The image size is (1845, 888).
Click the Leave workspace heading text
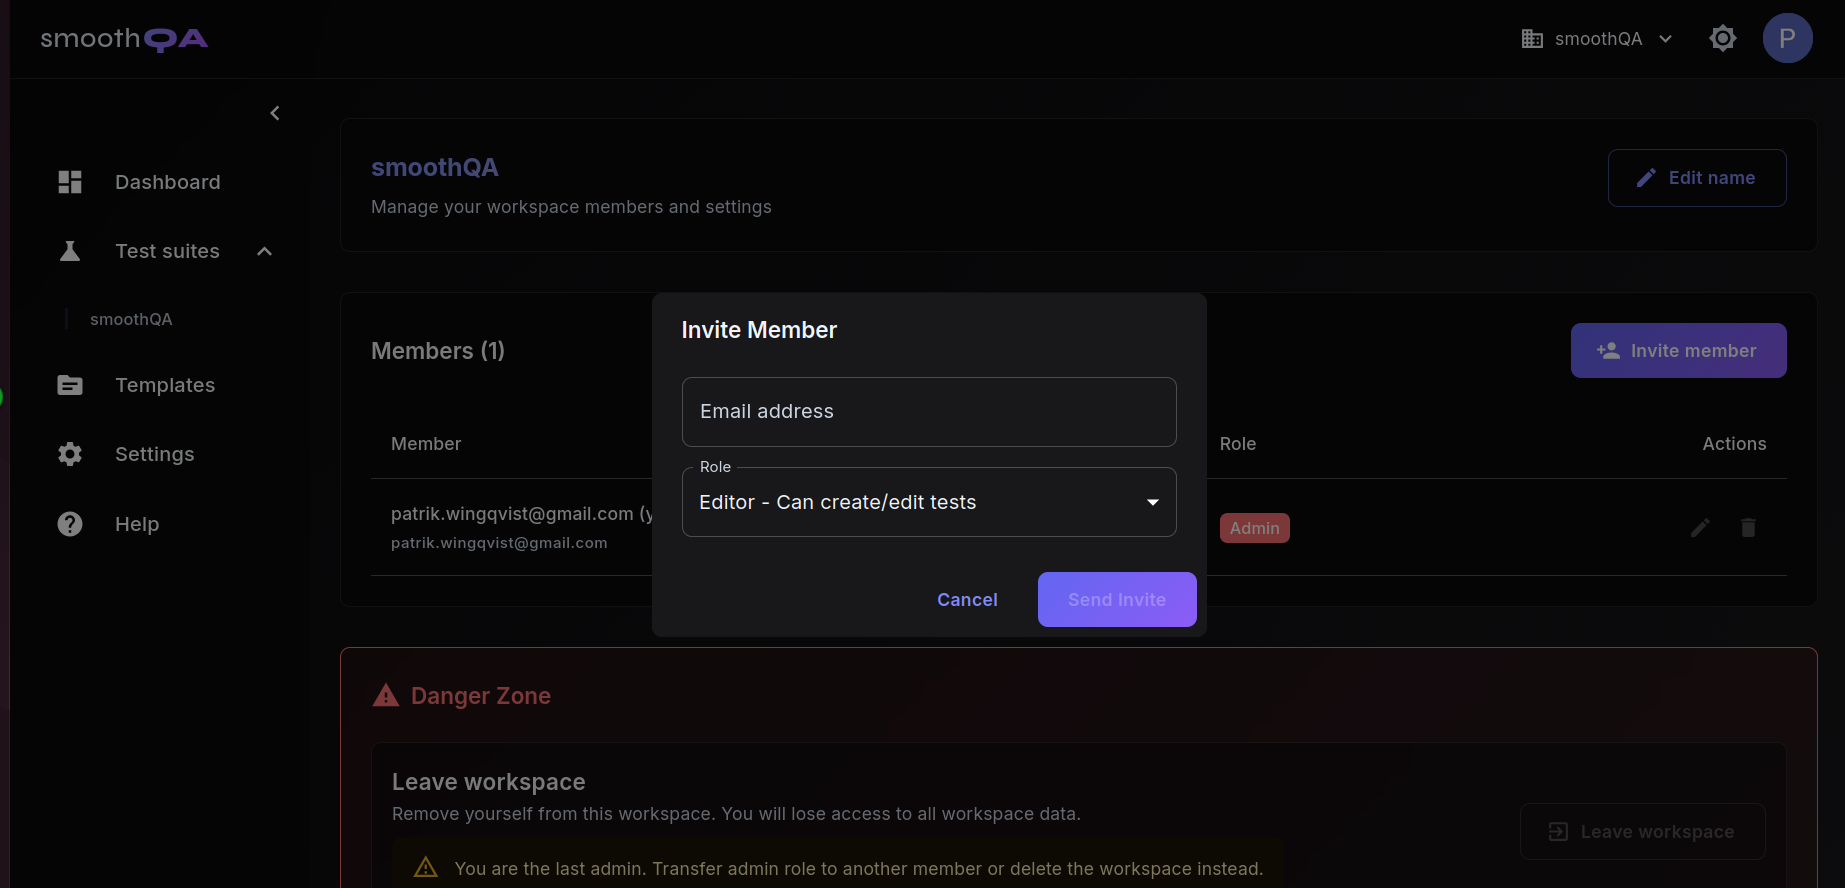click(489, 782)
